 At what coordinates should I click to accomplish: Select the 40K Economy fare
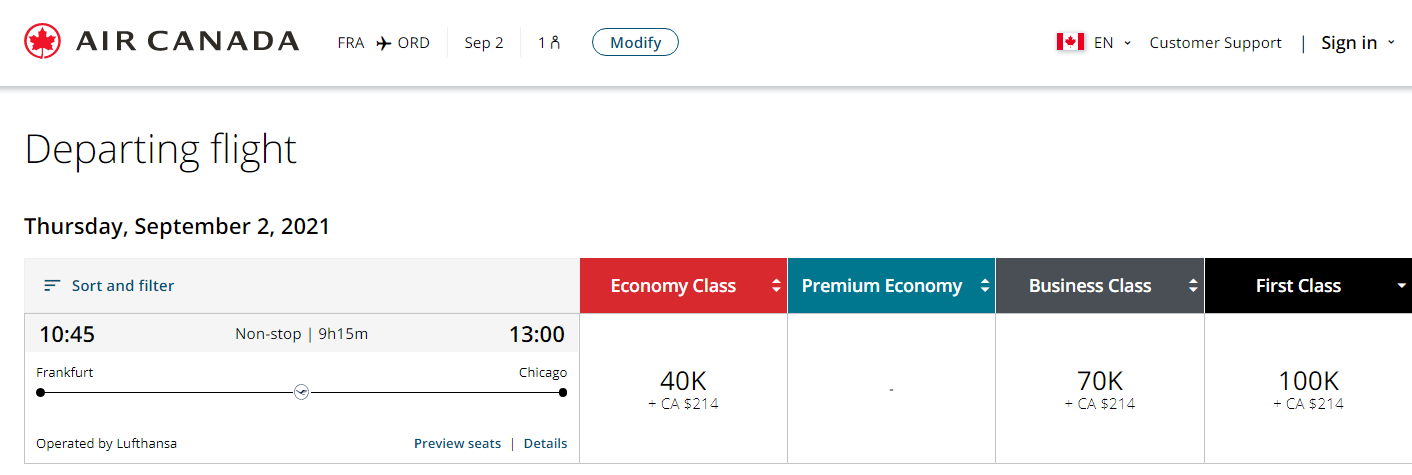coord(683,389)
